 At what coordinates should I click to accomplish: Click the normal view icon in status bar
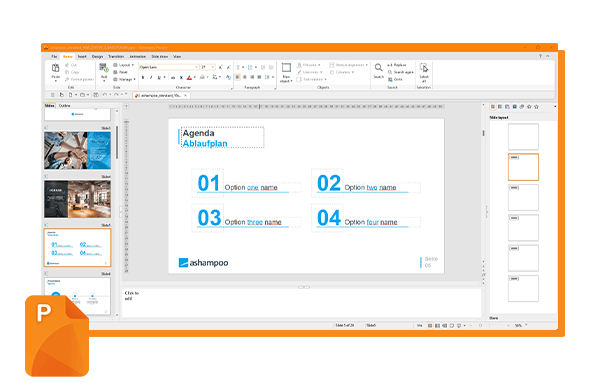(430, 325)
